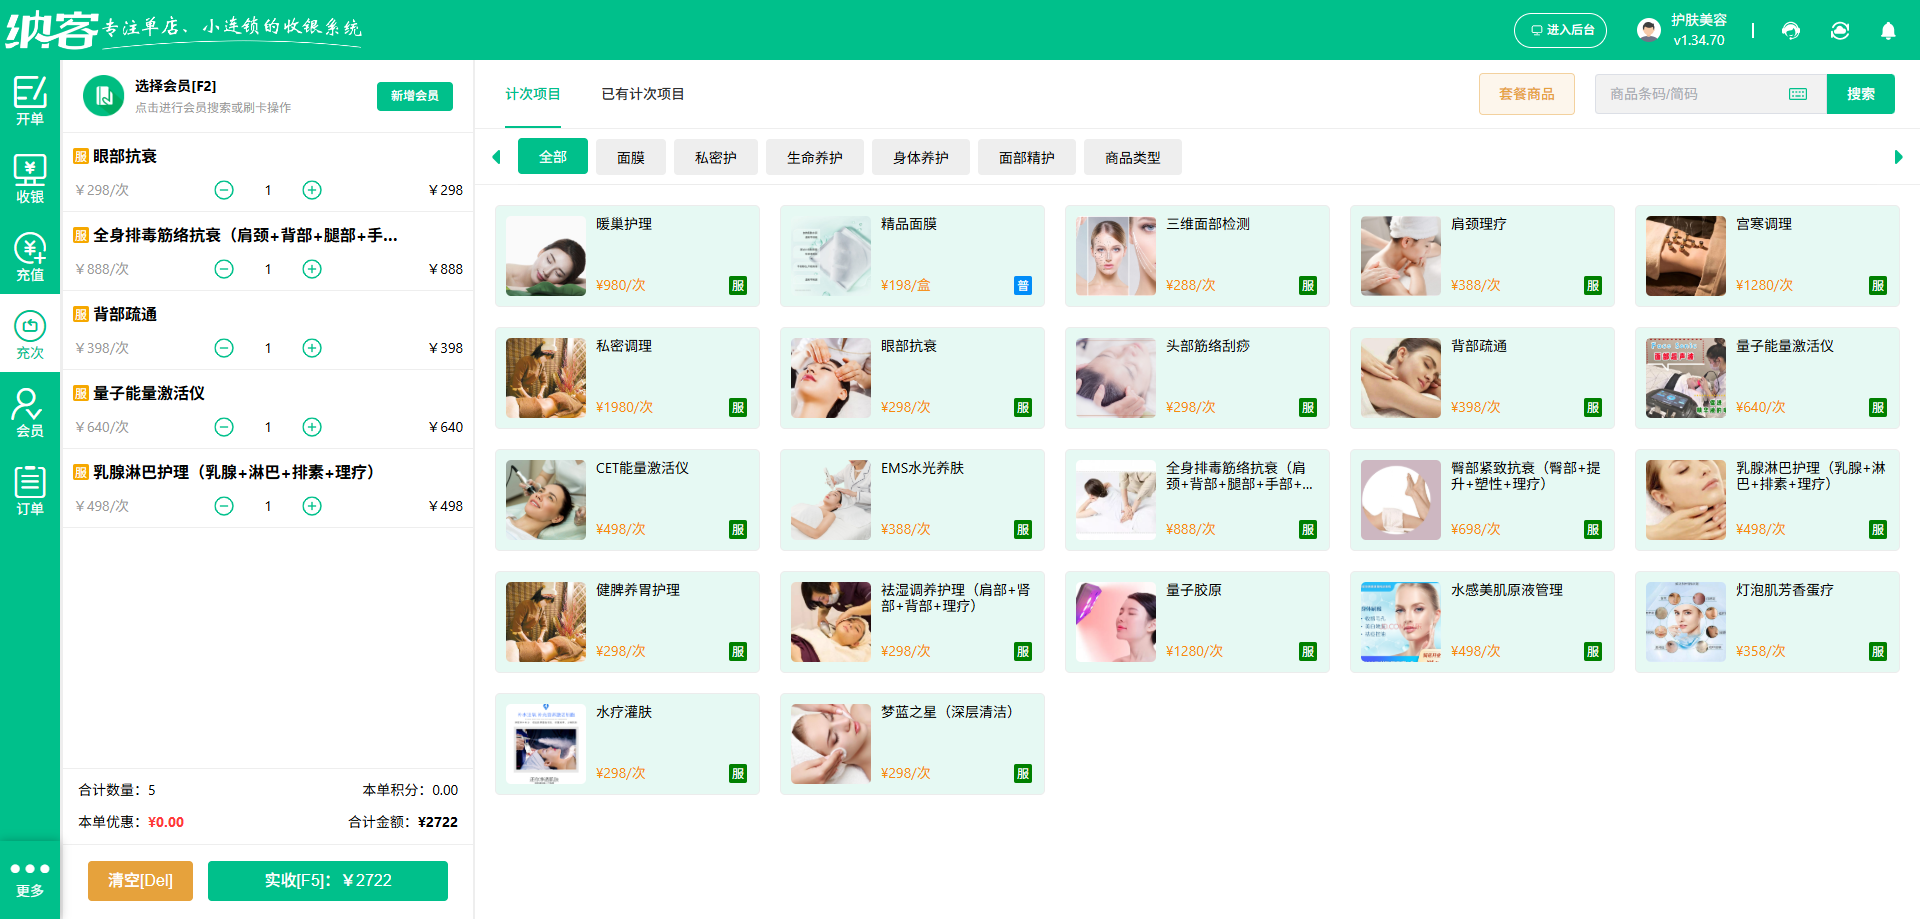Add 灯泡肌芳香蛋疗 product card
This screenshot has width=1920, height=919.
point(1767,622)
